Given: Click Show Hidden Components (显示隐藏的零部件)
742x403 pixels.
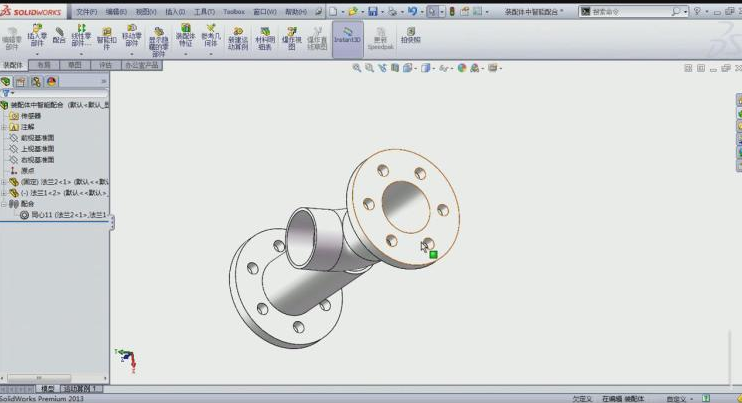Looking at the screenshot, I should tap(159, 42).
